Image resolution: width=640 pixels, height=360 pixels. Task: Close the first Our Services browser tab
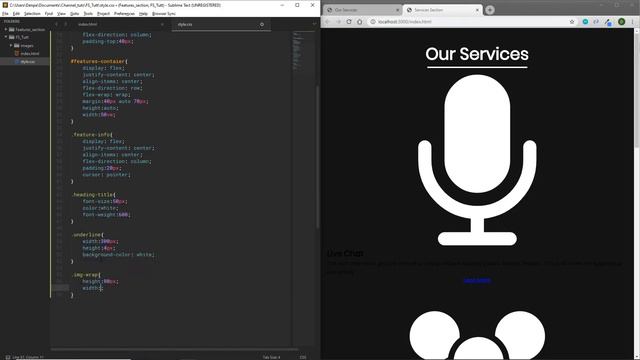click(x=398, y=10)
